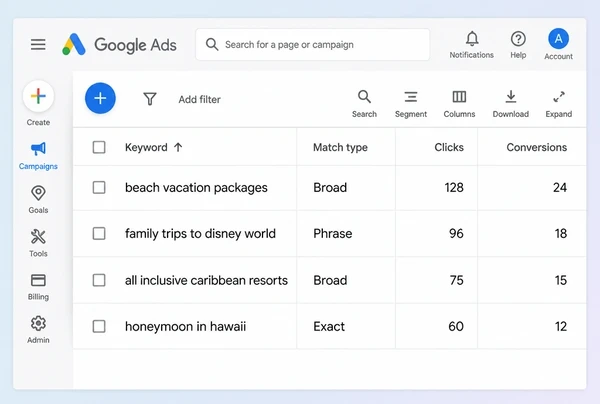Viewport: 600px width, 404px height.
Task: Sort by the Keyword column header
Action: coord(146,147)
